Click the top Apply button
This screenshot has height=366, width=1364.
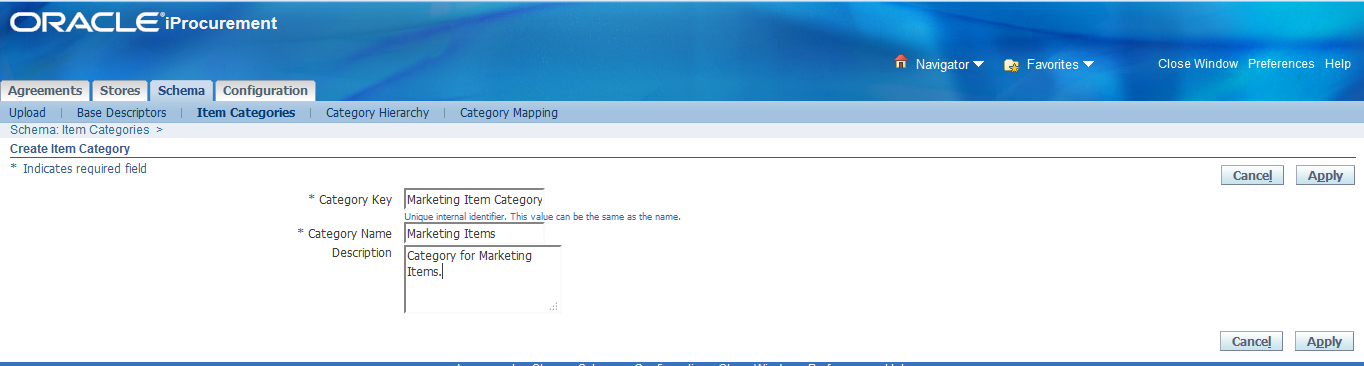[1325, 175]
